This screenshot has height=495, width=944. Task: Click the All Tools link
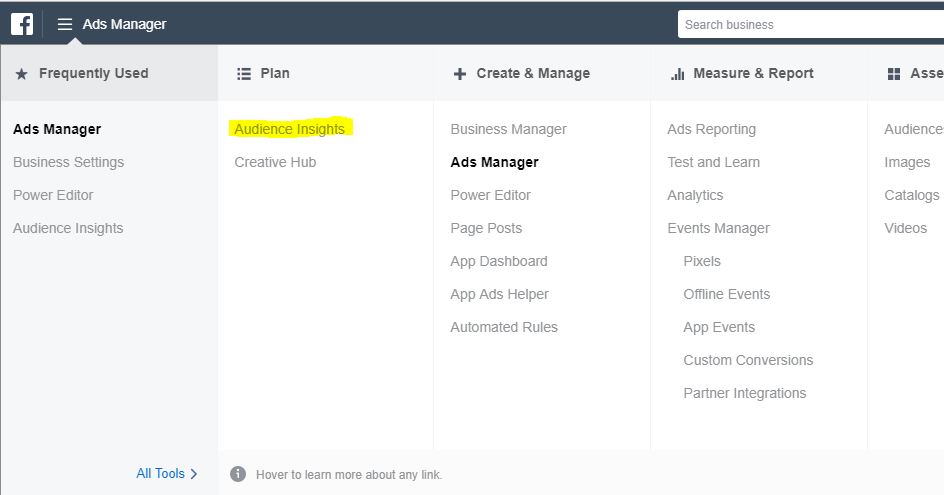pyautogui.click(x=160, y=473)
